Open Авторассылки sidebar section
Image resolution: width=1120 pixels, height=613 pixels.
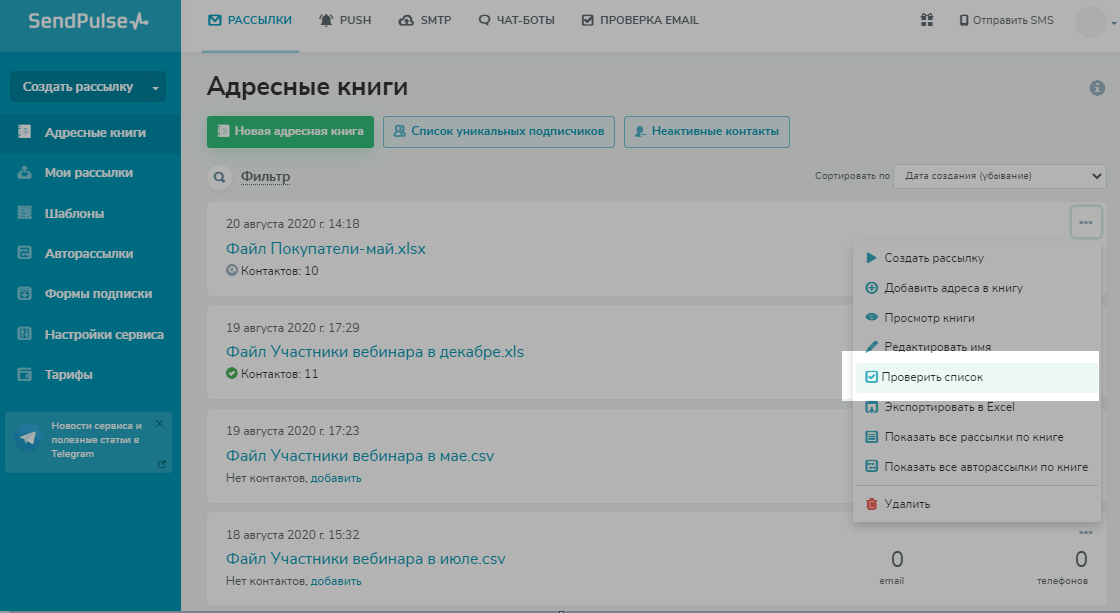tap(90, 254)
